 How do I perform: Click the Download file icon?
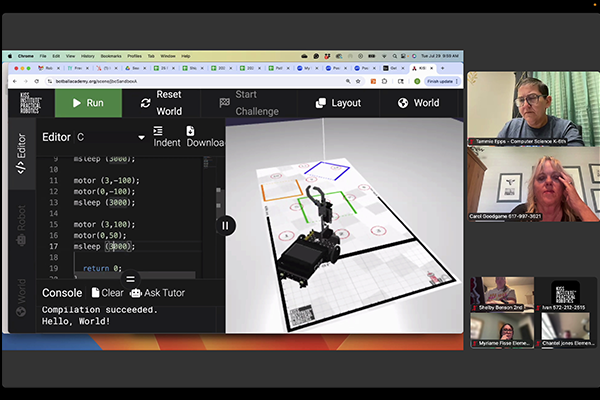[192, 130]
